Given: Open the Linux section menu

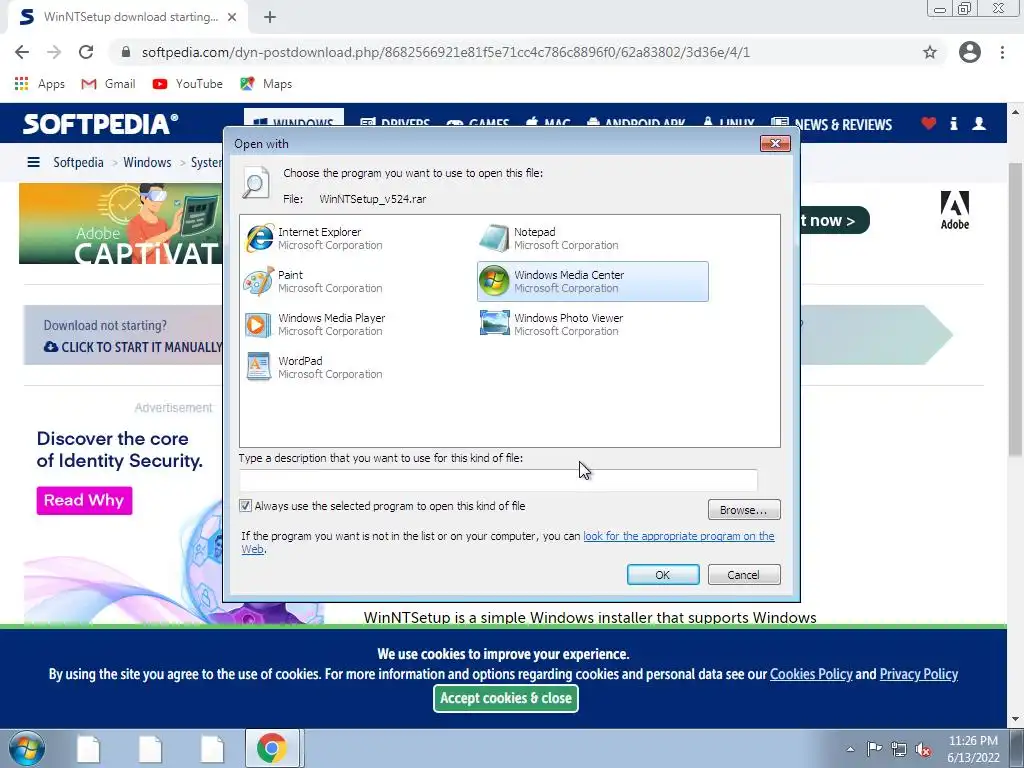Looking at the screenshot, I should point(729,123).
